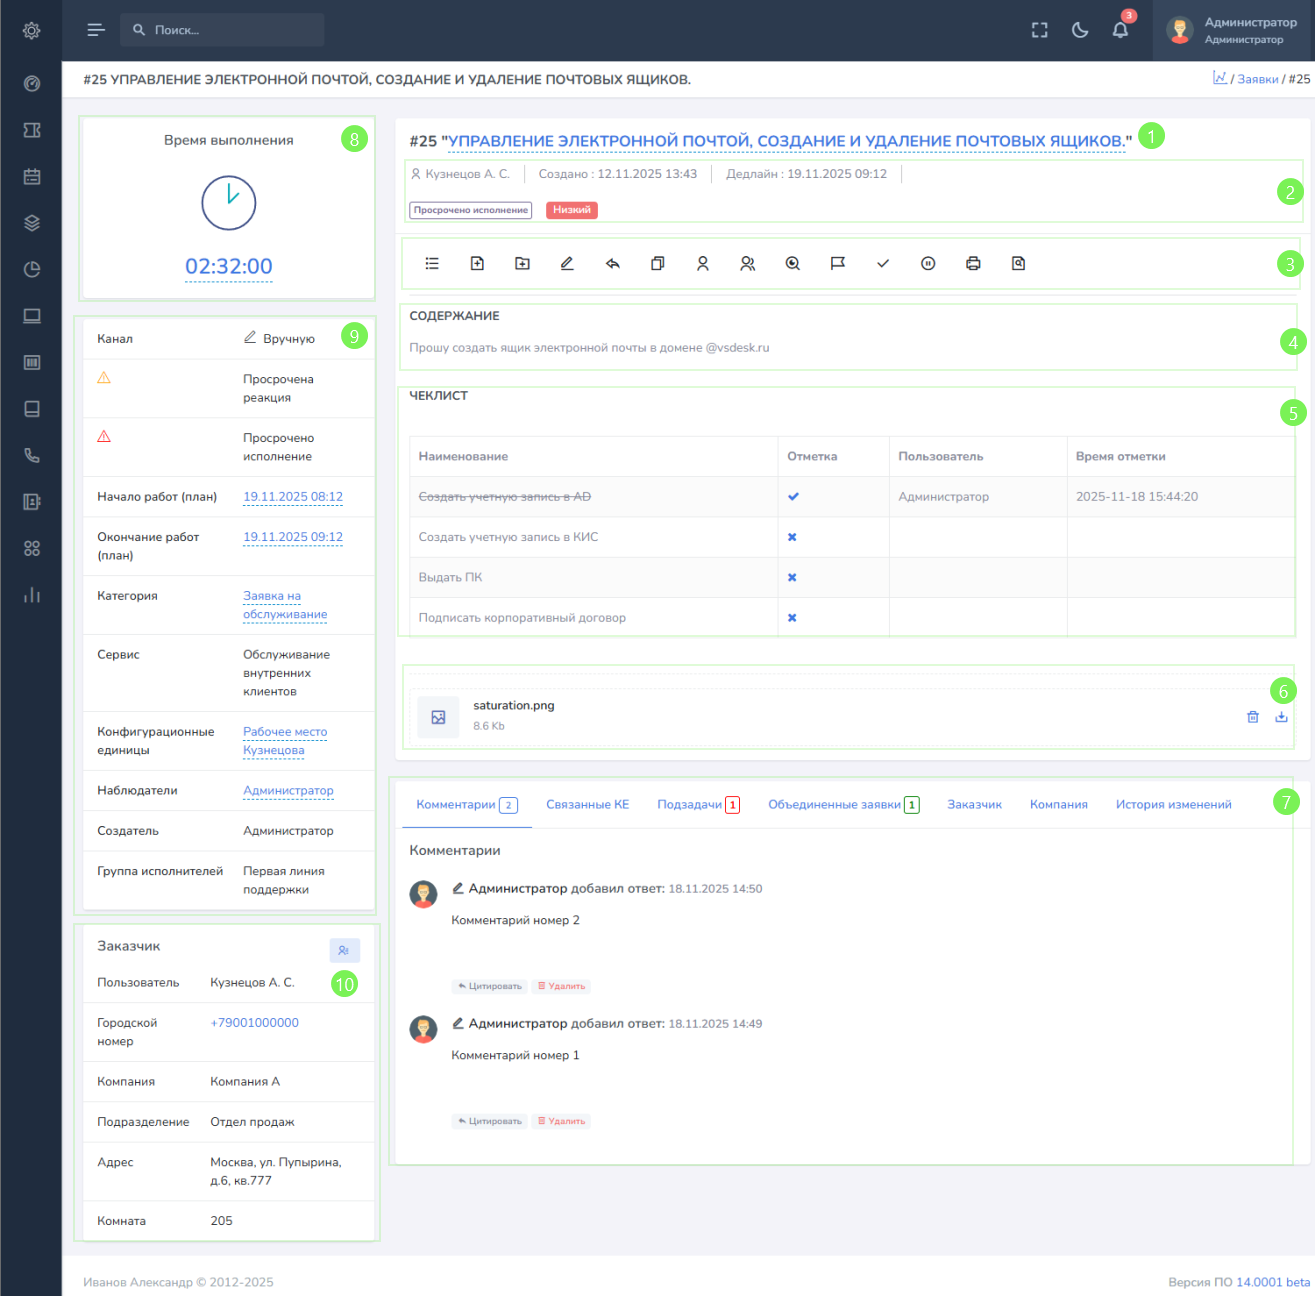
Task: Open the 'История изменений' tab
Action: (x=1173, y=805)
